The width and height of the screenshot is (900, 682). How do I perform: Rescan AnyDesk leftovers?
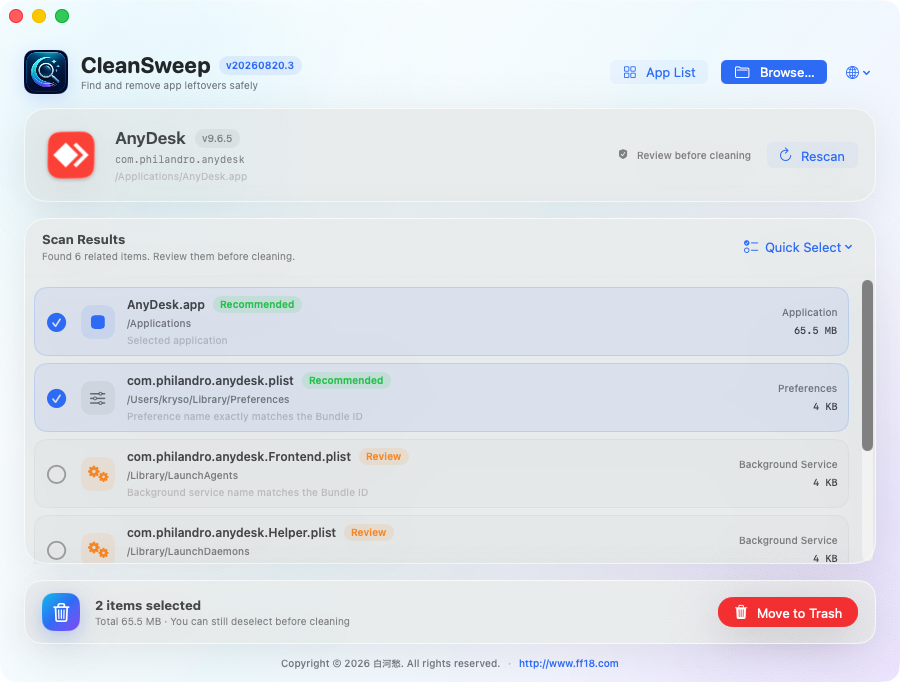click(812, 156)
